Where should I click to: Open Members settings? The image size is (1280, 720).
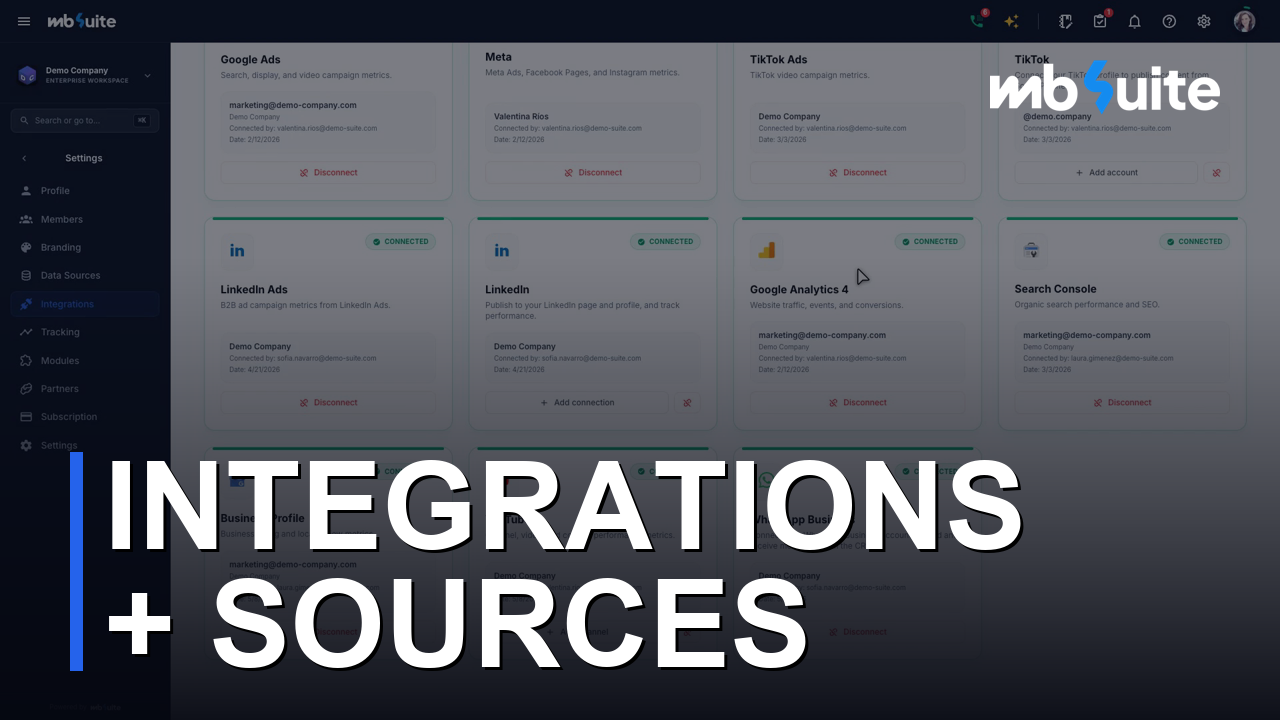(x=85, y=219)
